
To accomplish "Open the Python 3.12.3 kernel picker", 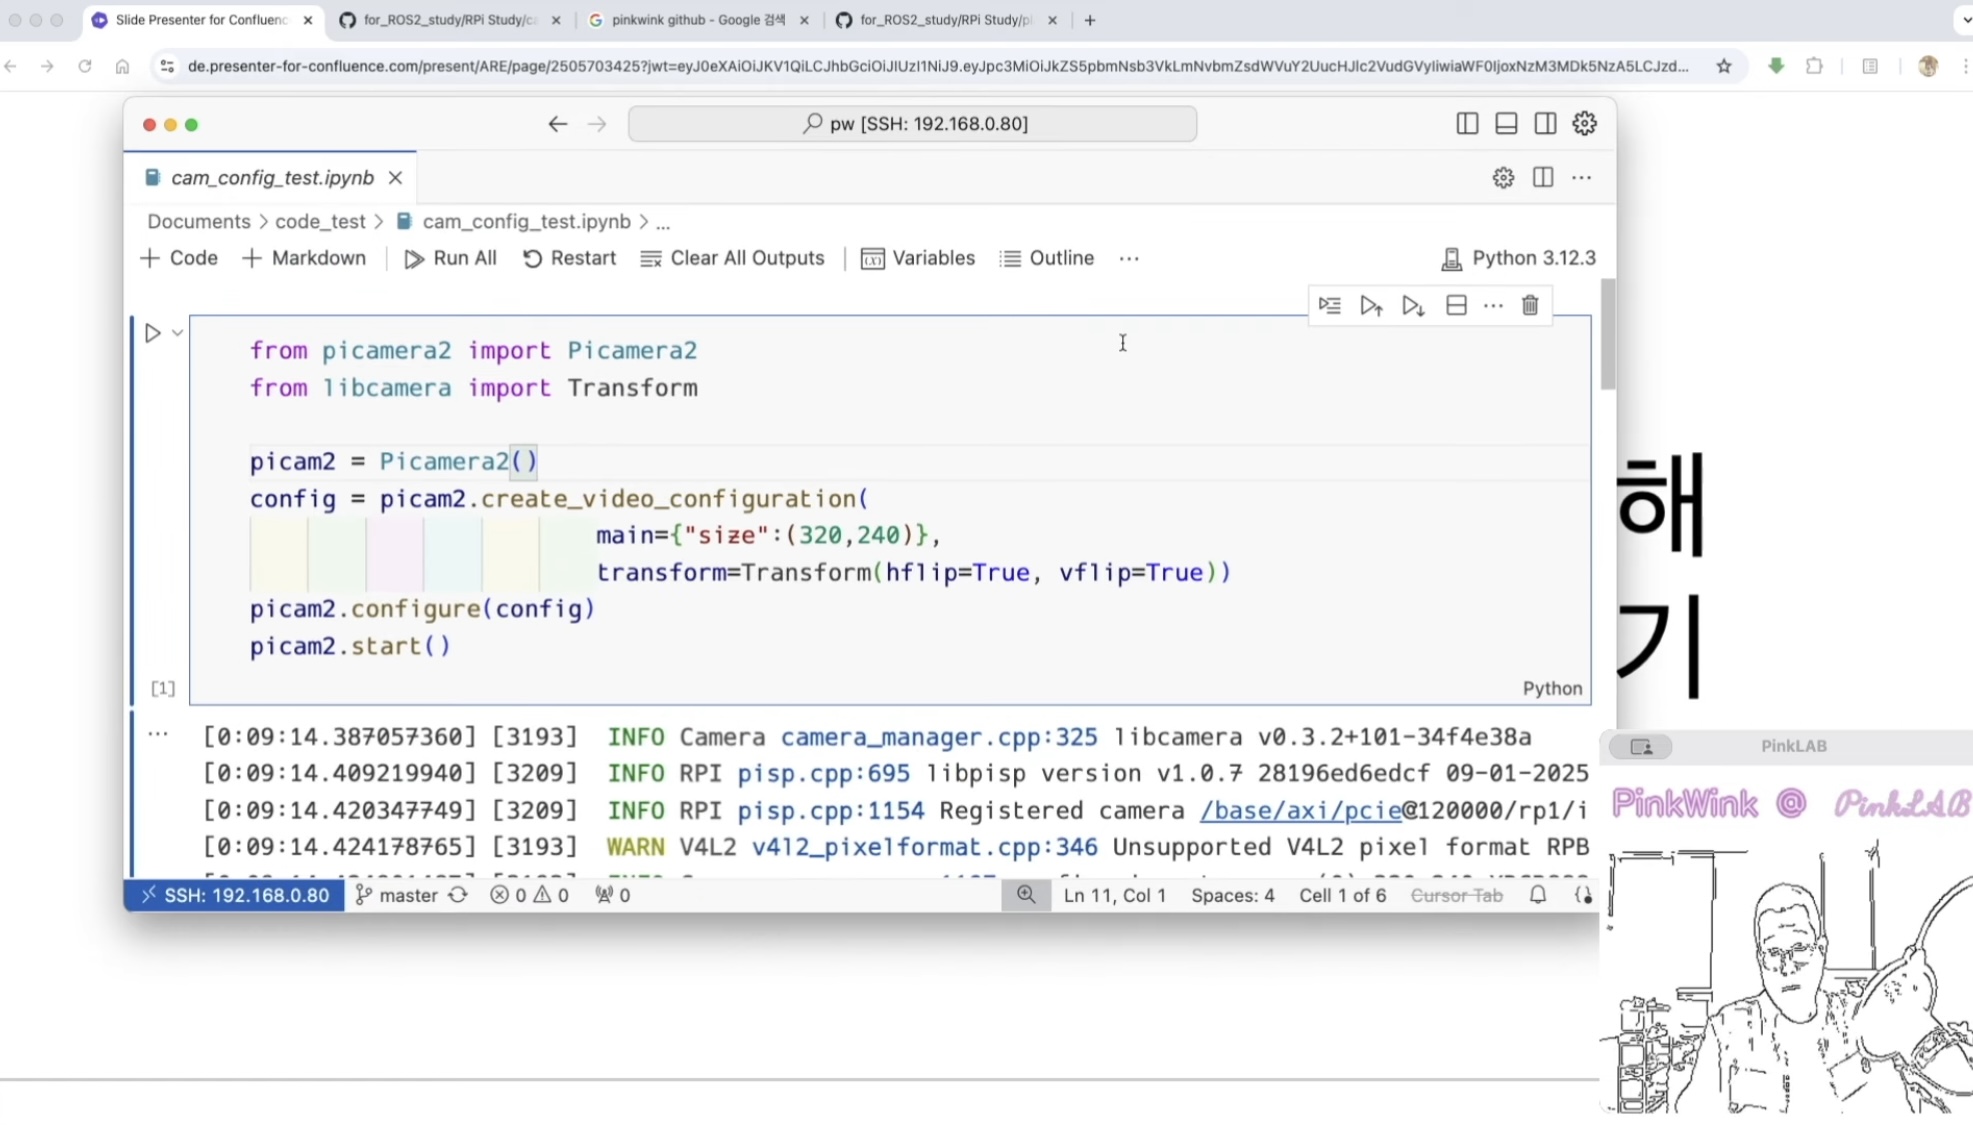I will click(1518, 259).
